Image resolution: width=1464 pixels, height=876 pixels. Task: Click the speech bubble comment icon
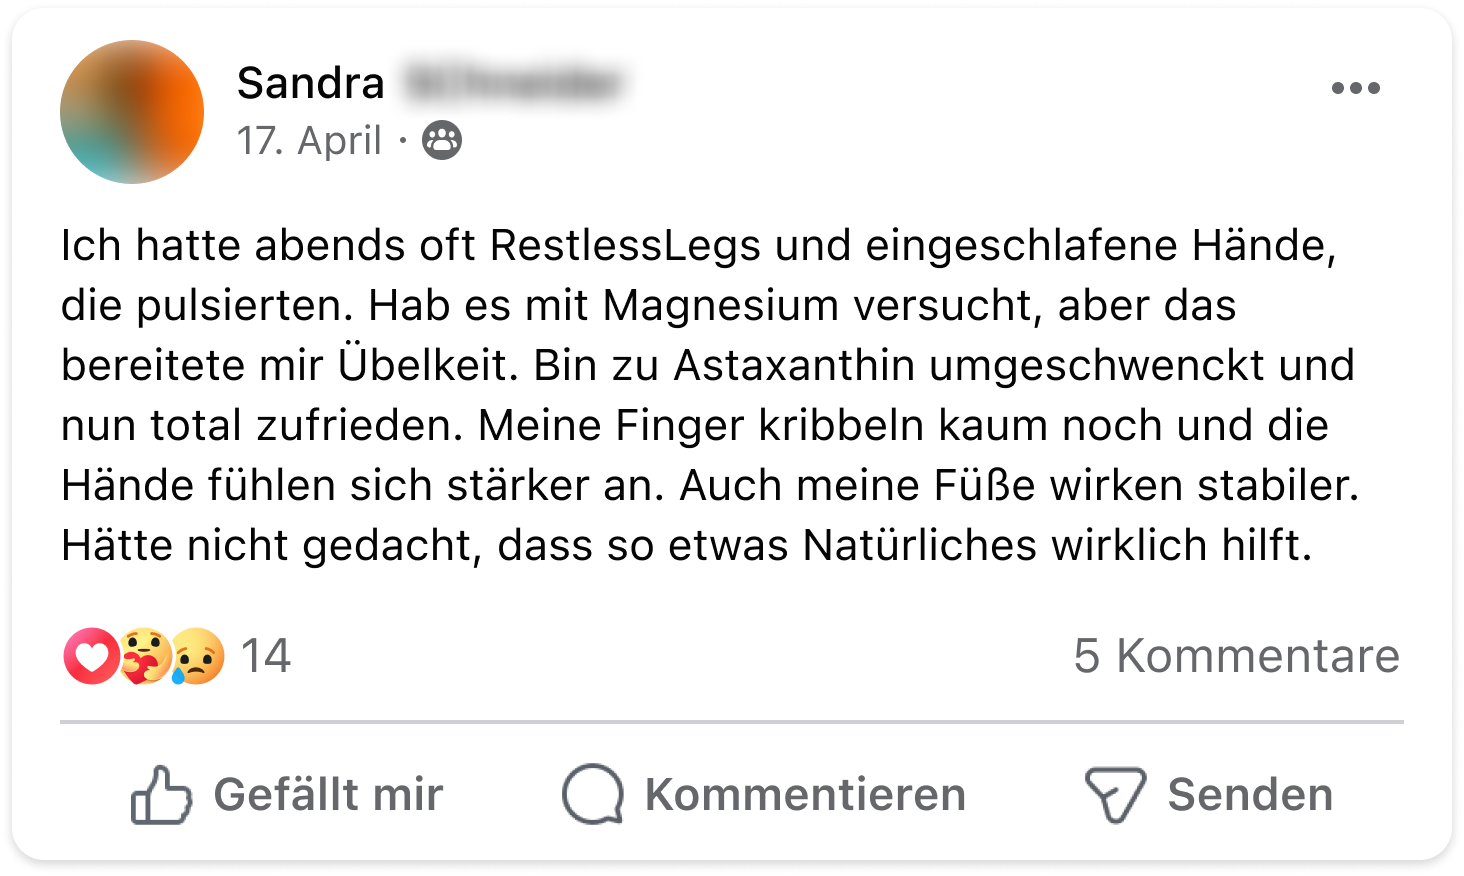tap(593, 795)
